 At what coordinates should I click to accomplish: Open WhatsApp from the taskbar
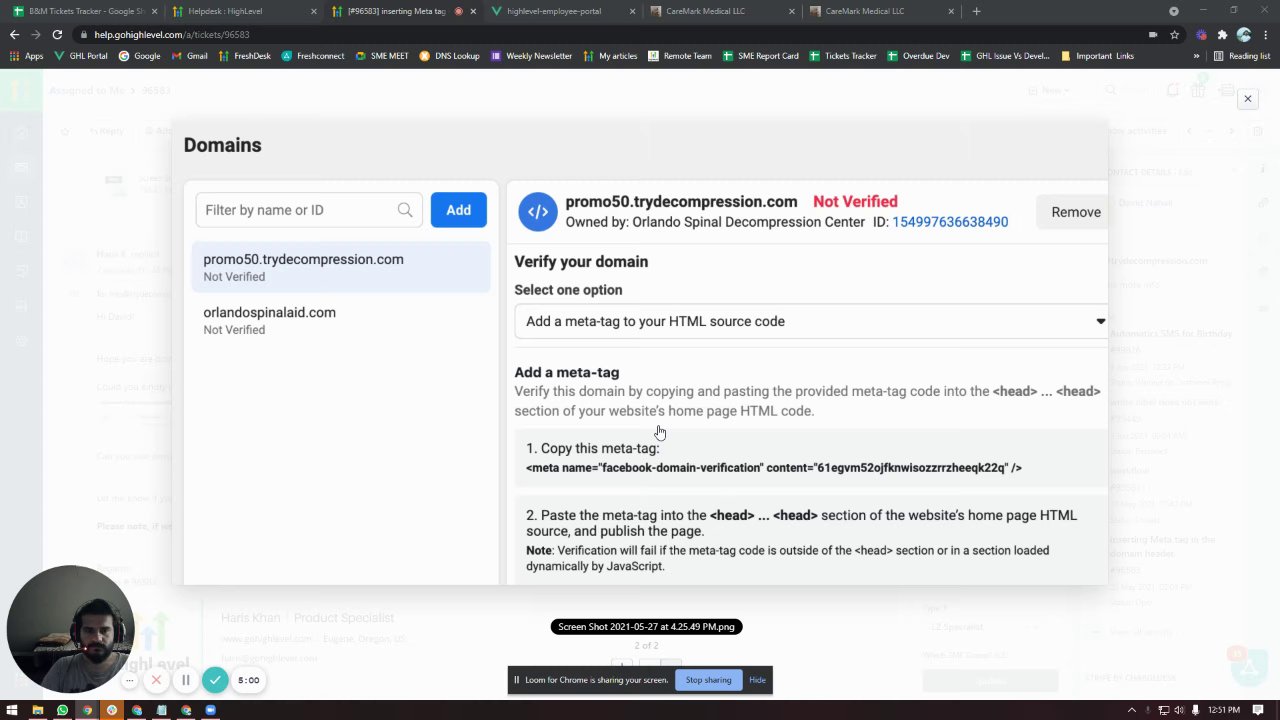(x=62, y=710)
